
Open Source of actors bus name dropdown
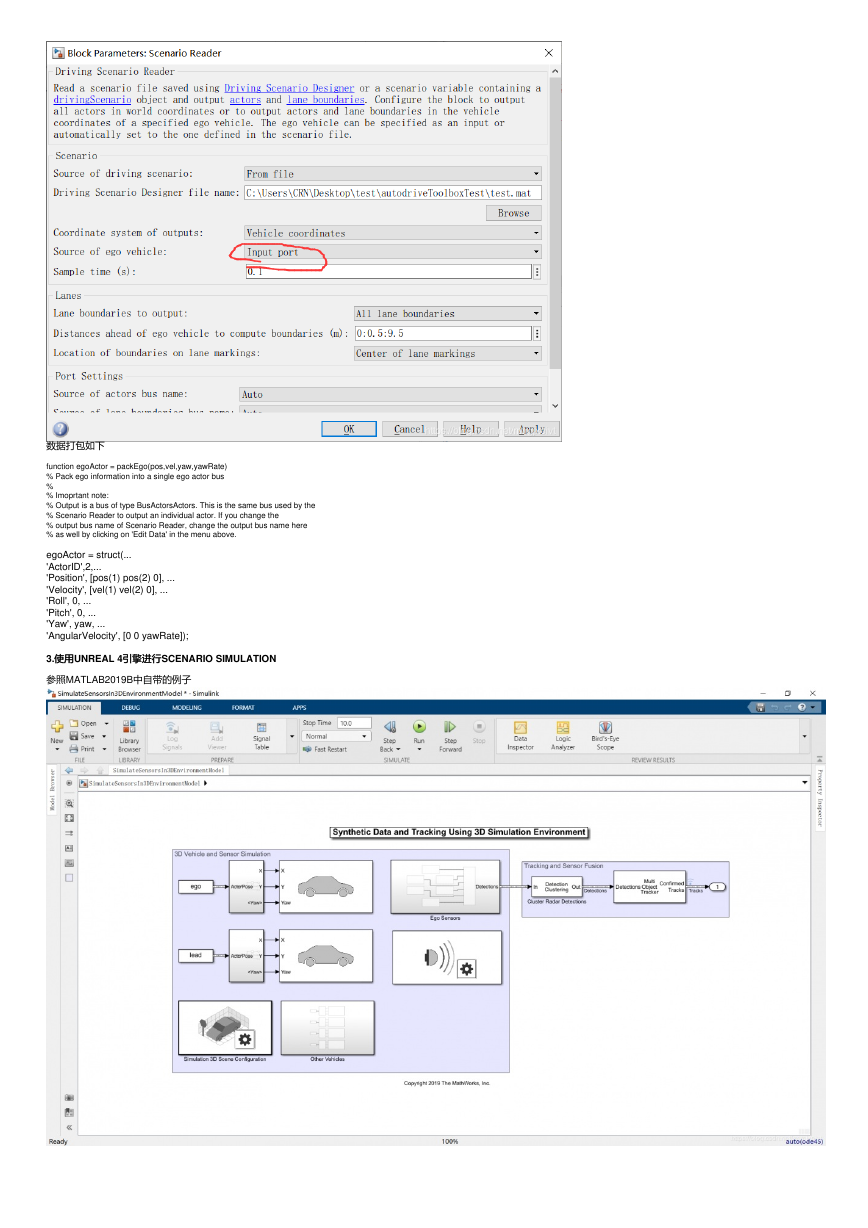point(391,394)
